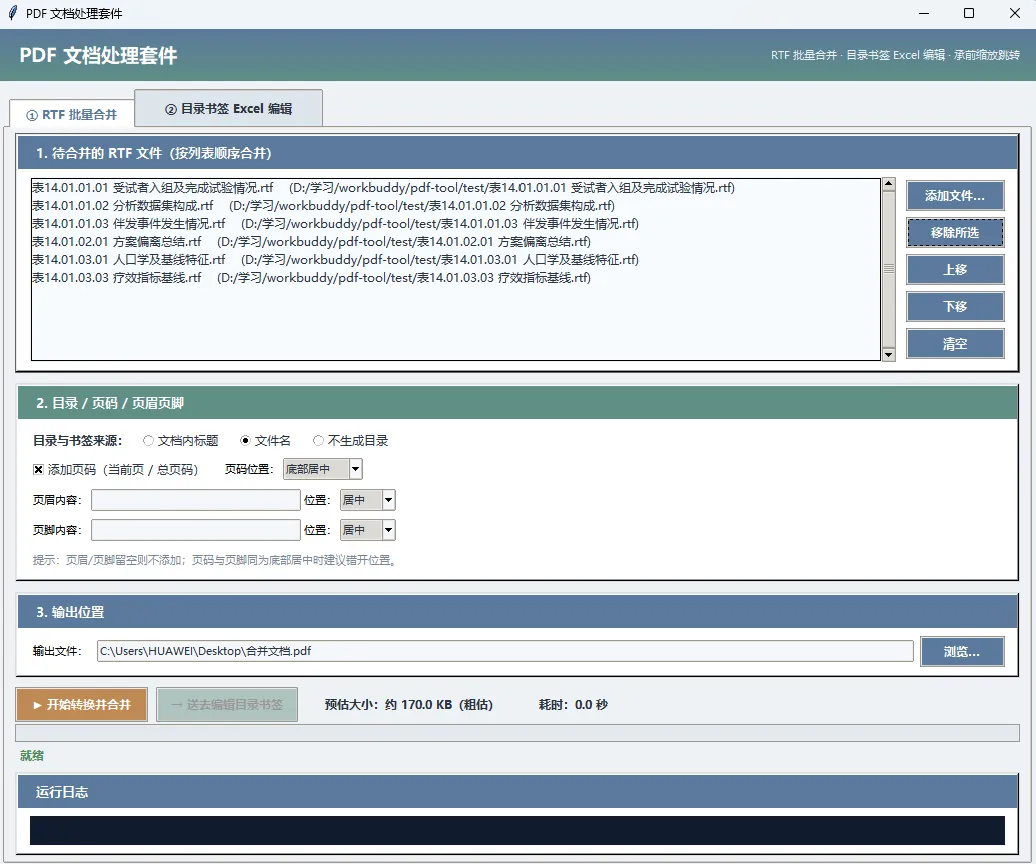This screenshot has width=1036, height=864.
Task: Click the file list scrollbar thumb
Action: click(889, 269)
